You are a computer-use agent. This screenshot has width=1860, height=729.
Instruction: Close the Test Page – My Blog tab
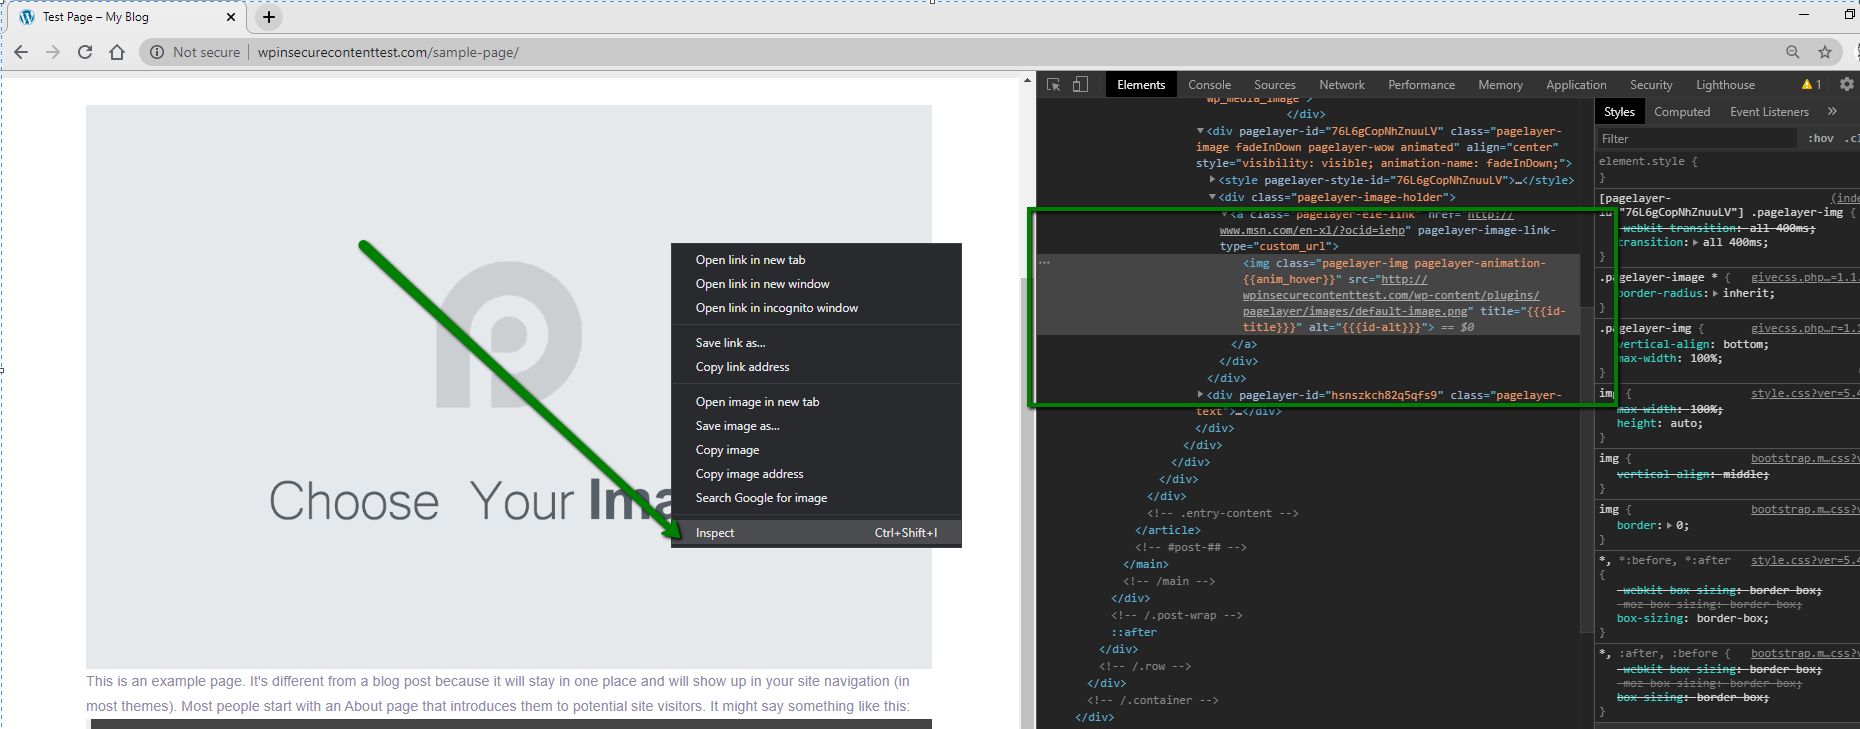(x=231, y=17)
